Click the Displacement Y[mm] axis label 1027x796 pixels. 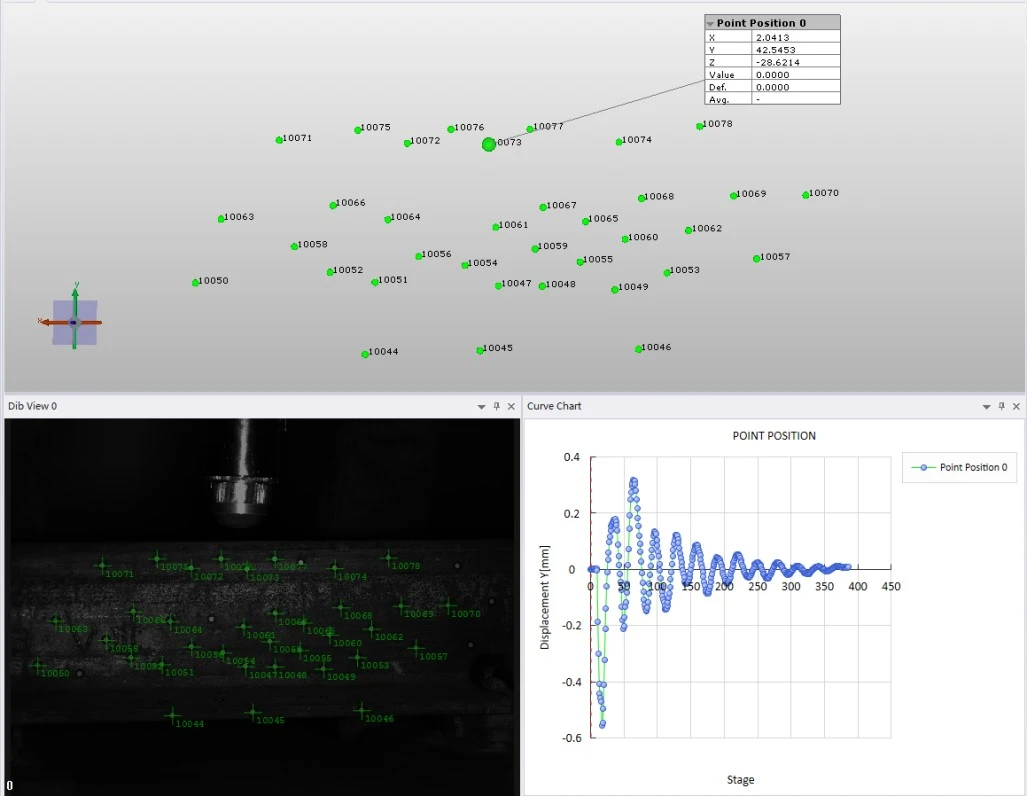[x=544, y=597]
